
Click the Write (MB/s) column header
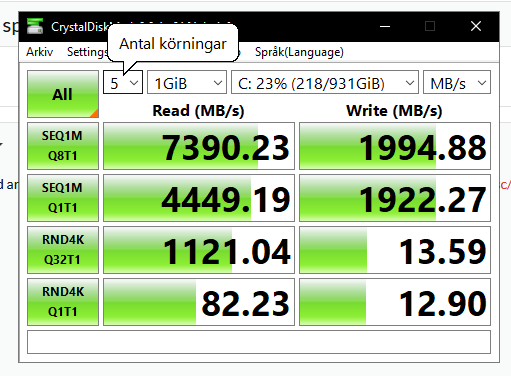pyautogui.click(x=394, y=111)
